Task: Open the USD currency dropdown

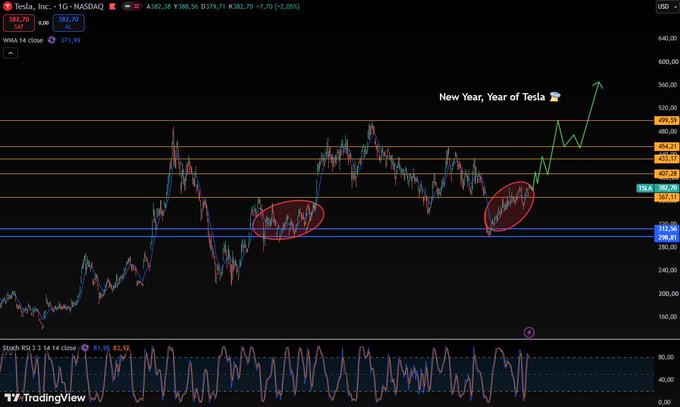Action: (x=667, y=7)
